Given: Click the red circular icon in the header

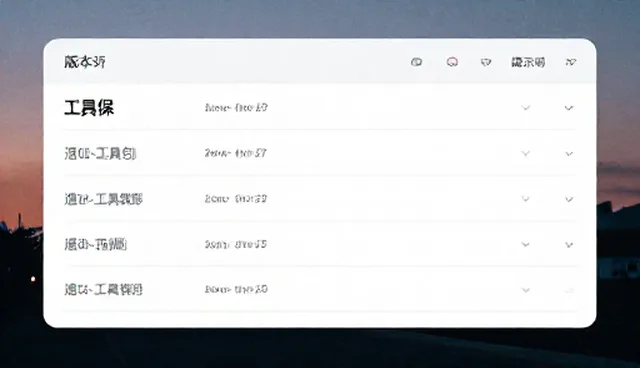Looking at the screenshot, I should [452, 62].
